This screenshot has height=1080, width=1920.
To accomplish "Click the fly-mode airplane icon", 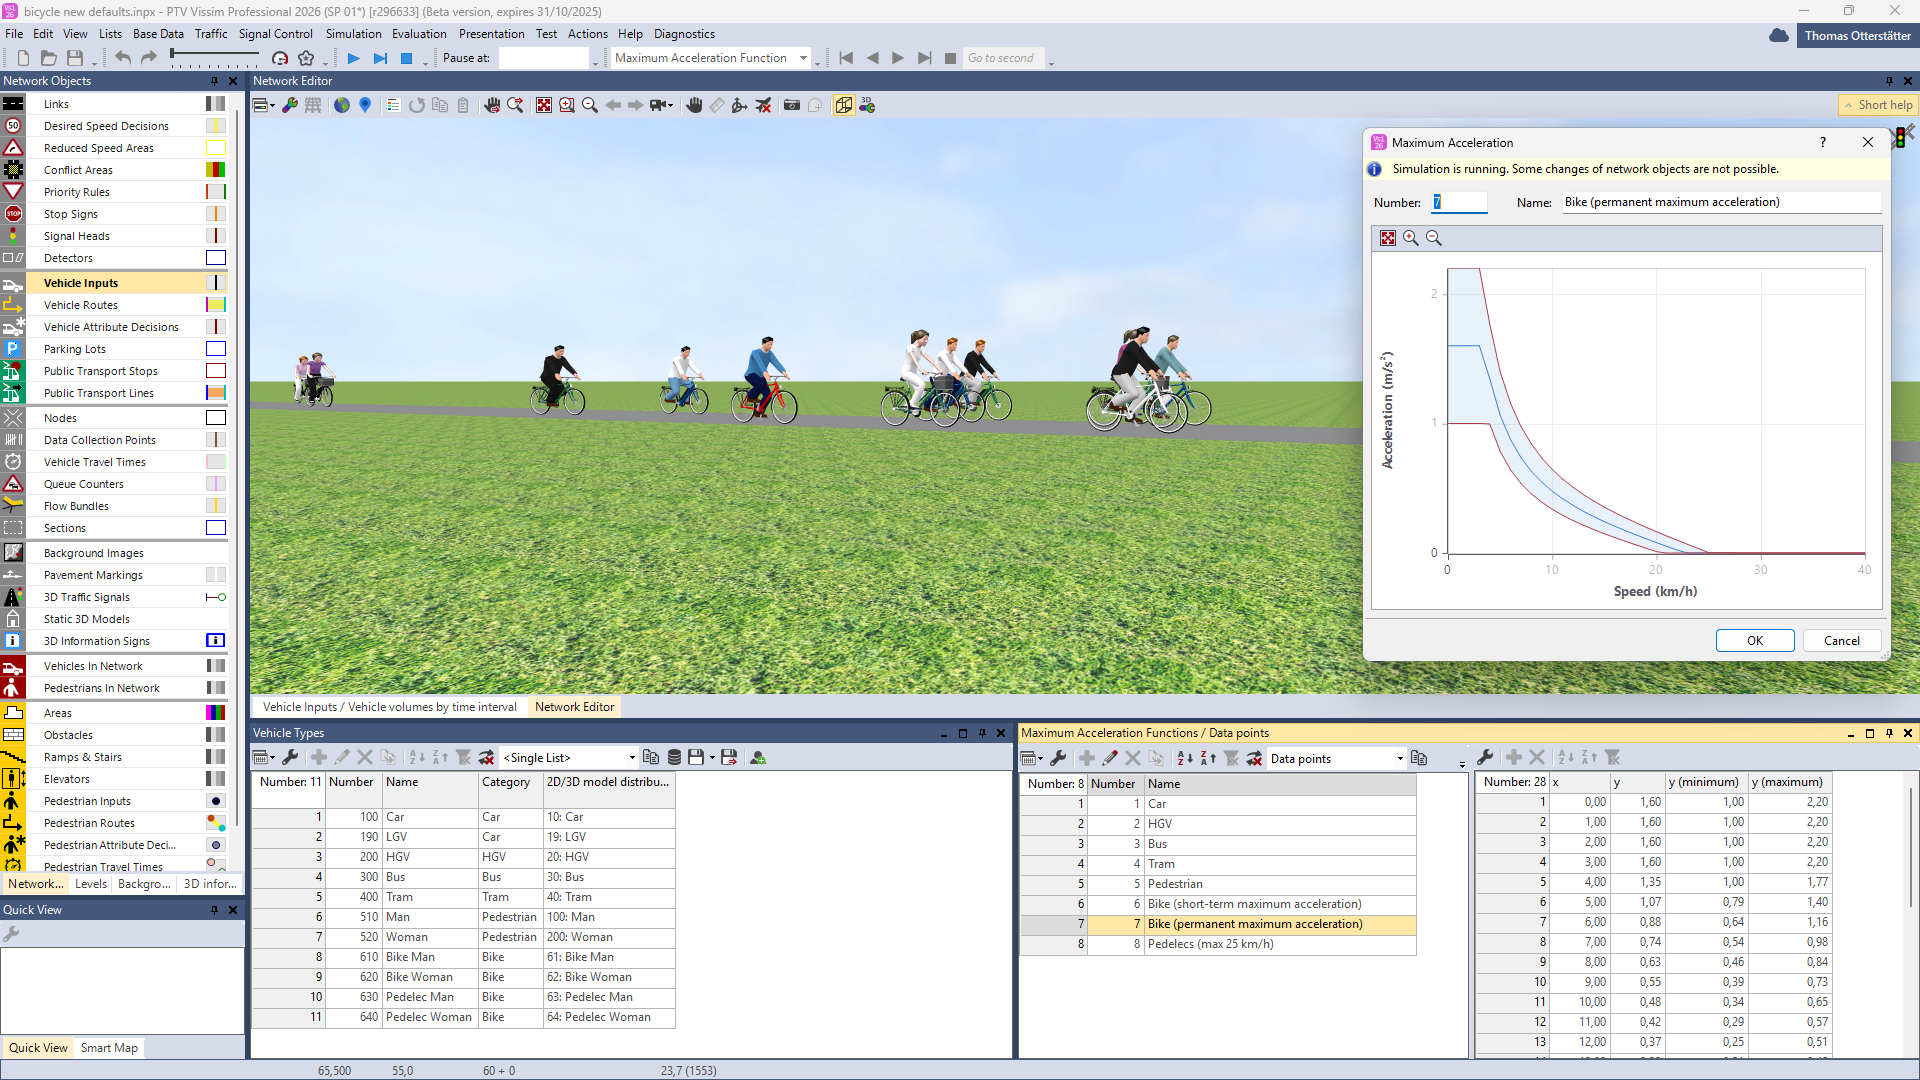I will click(x=763, y=105).
